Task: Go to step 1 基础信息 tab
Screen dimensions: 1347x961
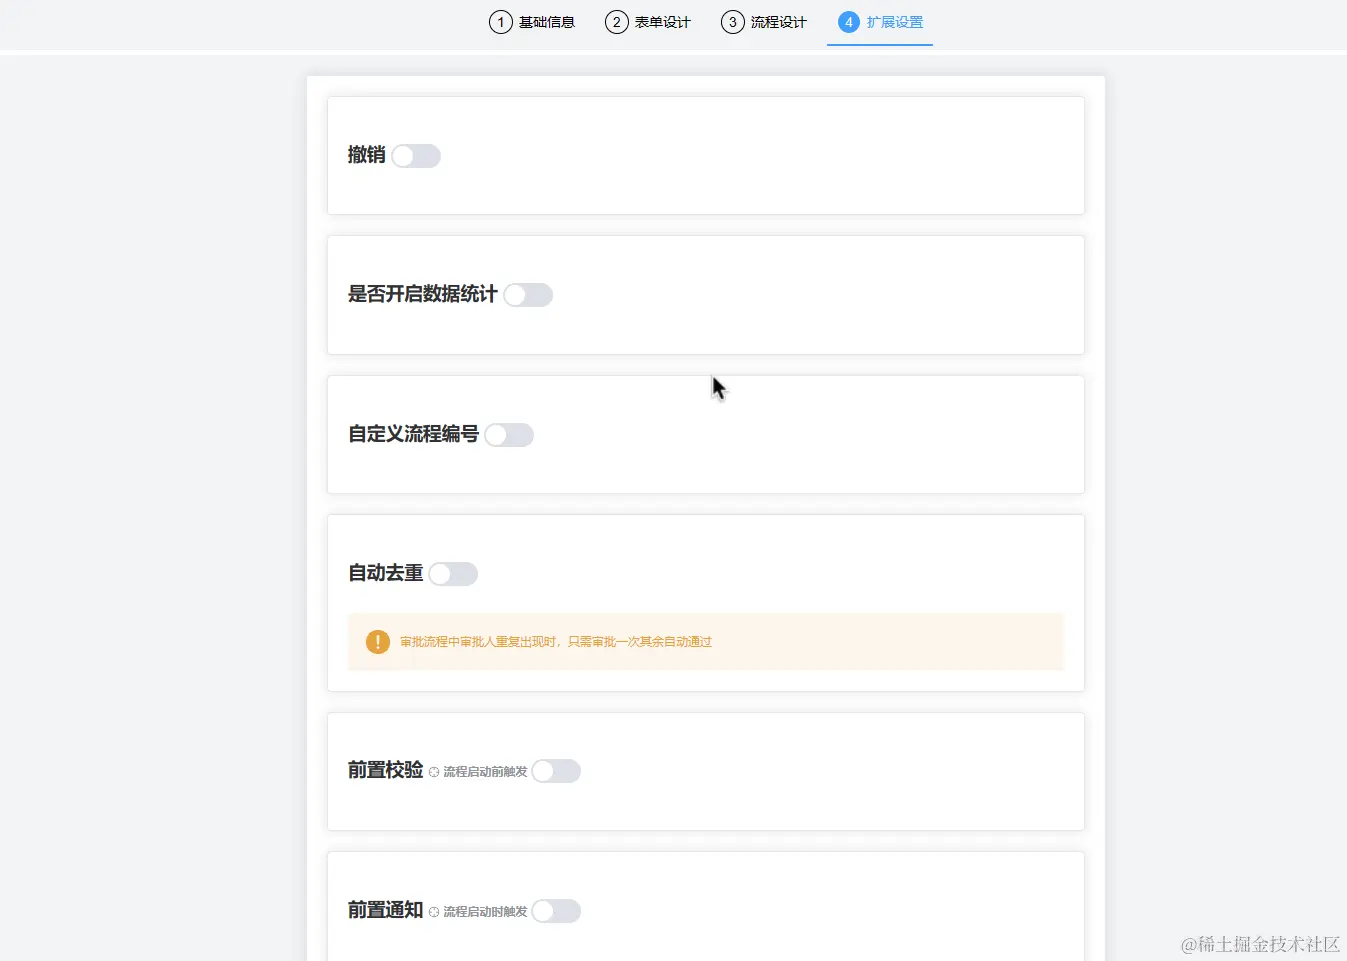Action: [532, 22]
